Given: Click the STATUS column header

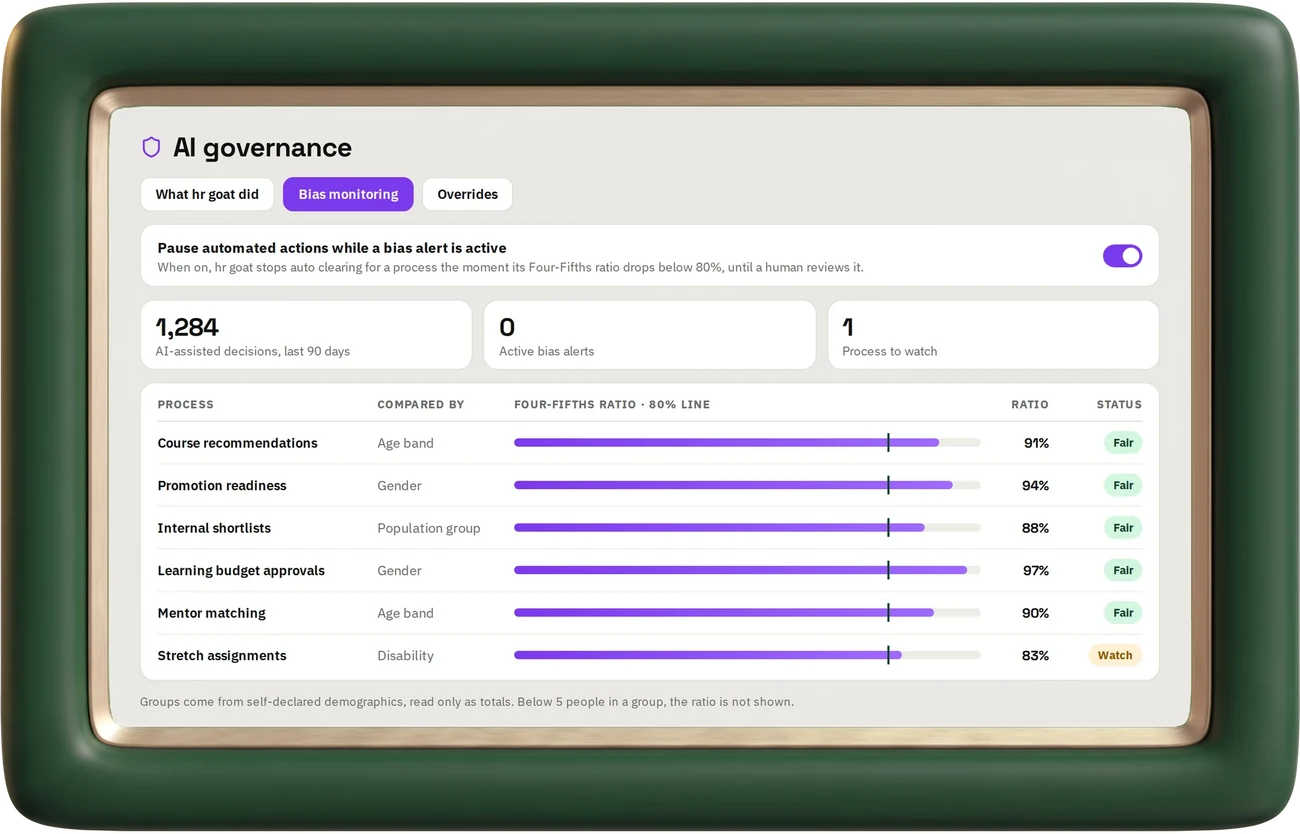Looking at the screenshot, I should pyautogui.click(x=1119, y=405).
